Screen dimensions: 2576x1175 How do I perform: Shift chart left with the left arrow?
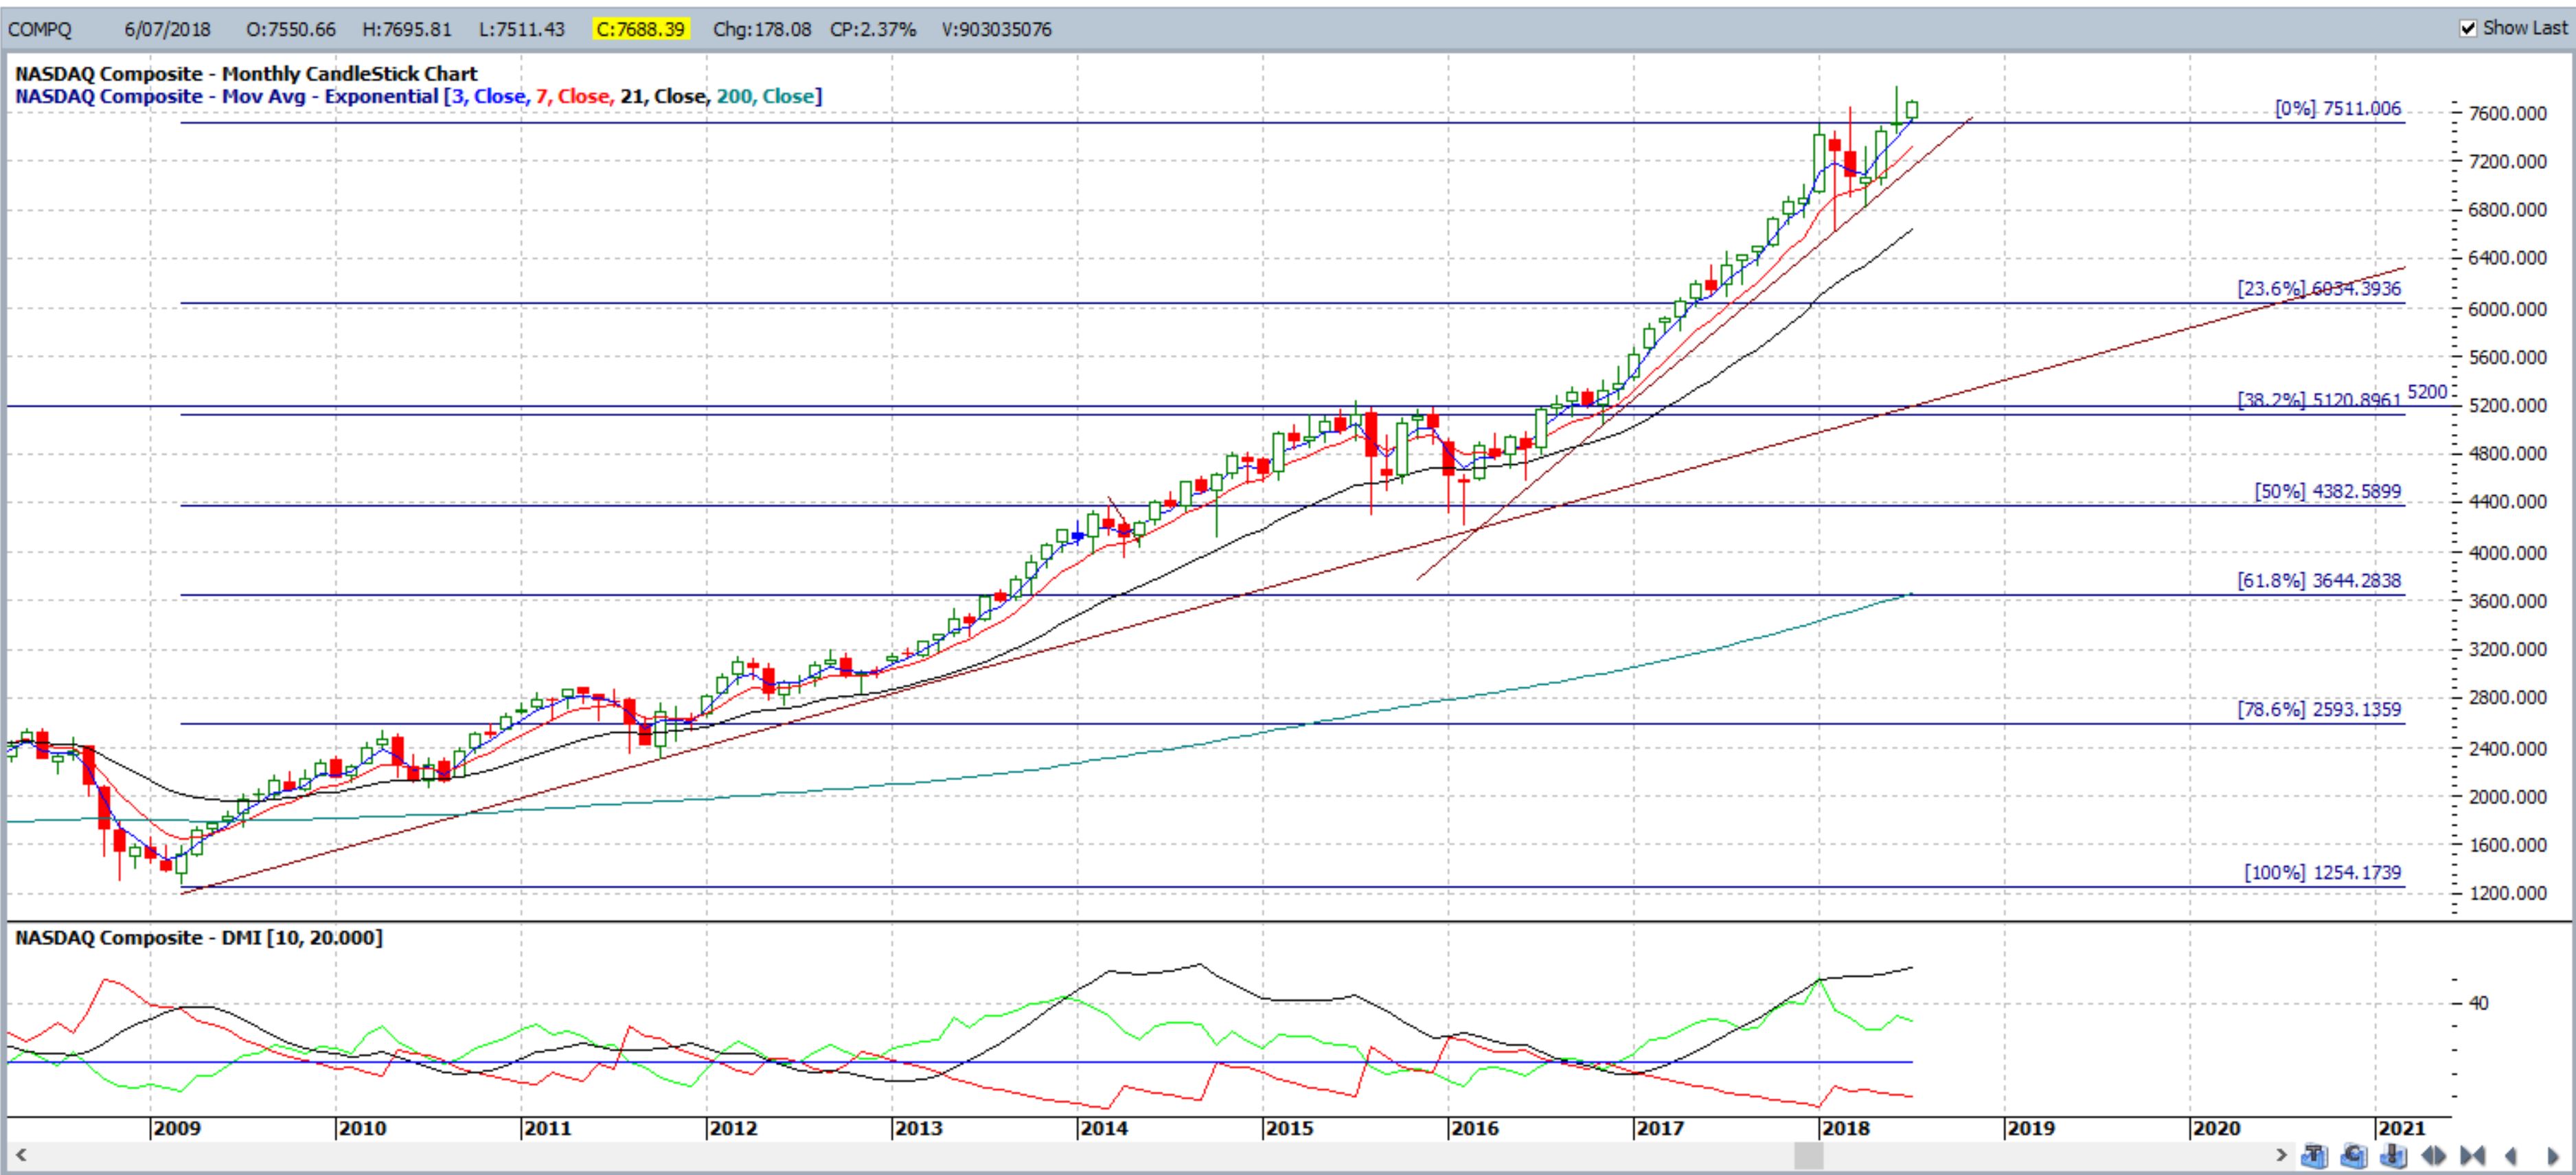(x=2511, y=1157)
